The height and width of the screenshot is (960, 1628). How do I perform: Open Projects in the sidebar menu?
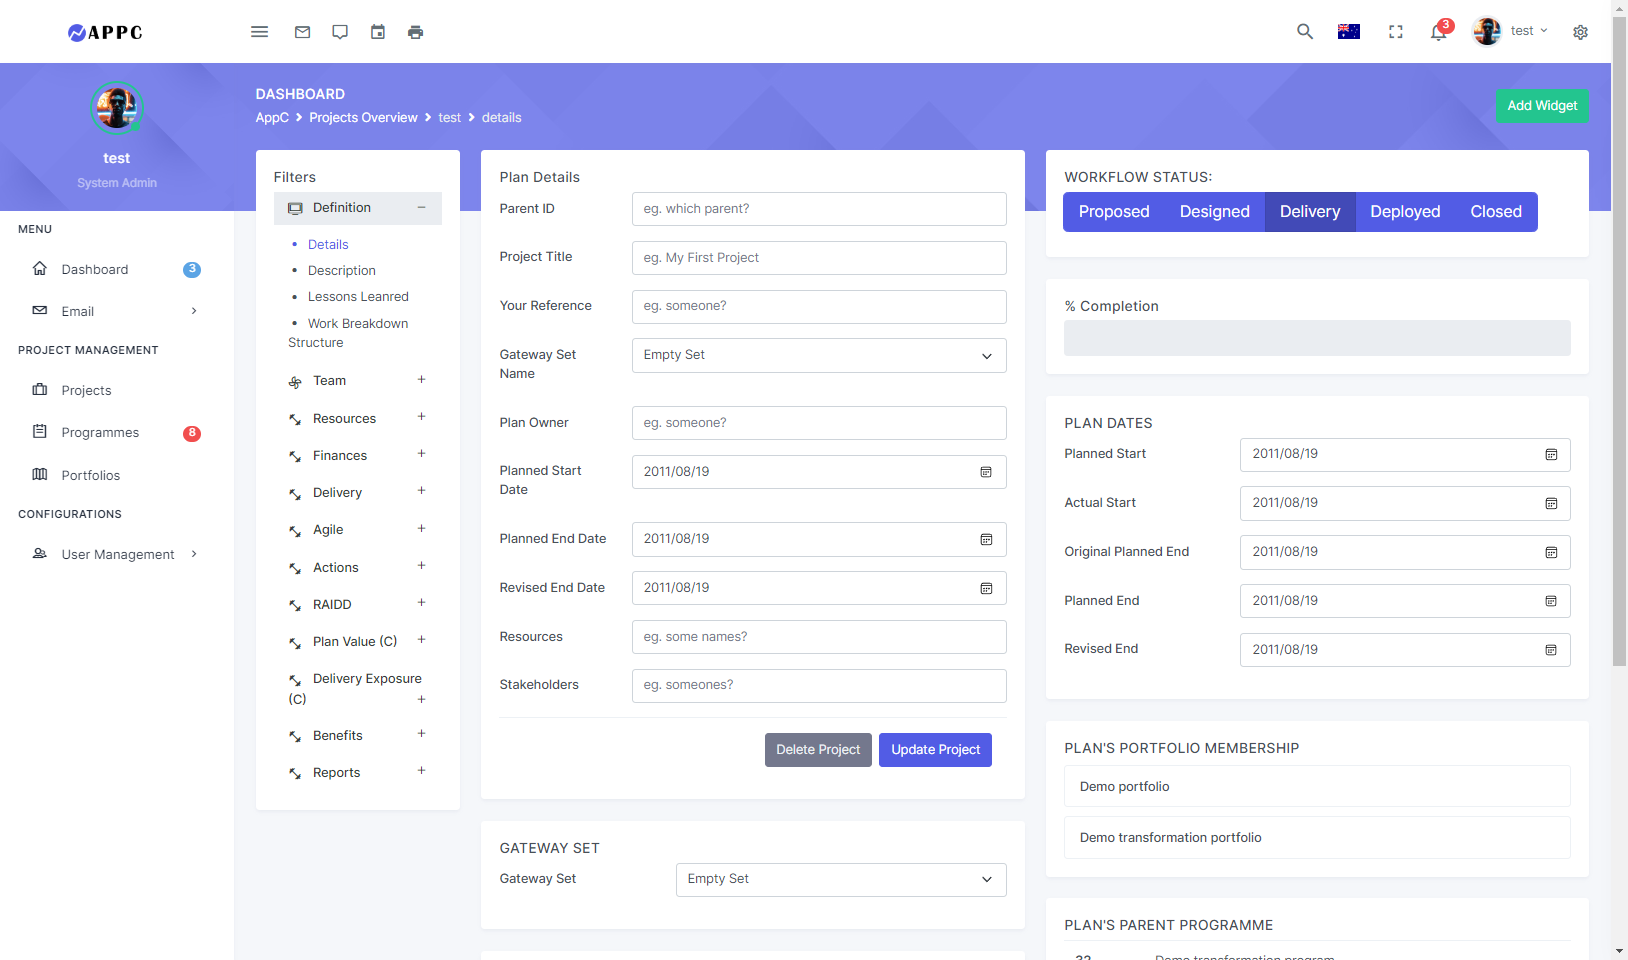(x=86, y=391)
